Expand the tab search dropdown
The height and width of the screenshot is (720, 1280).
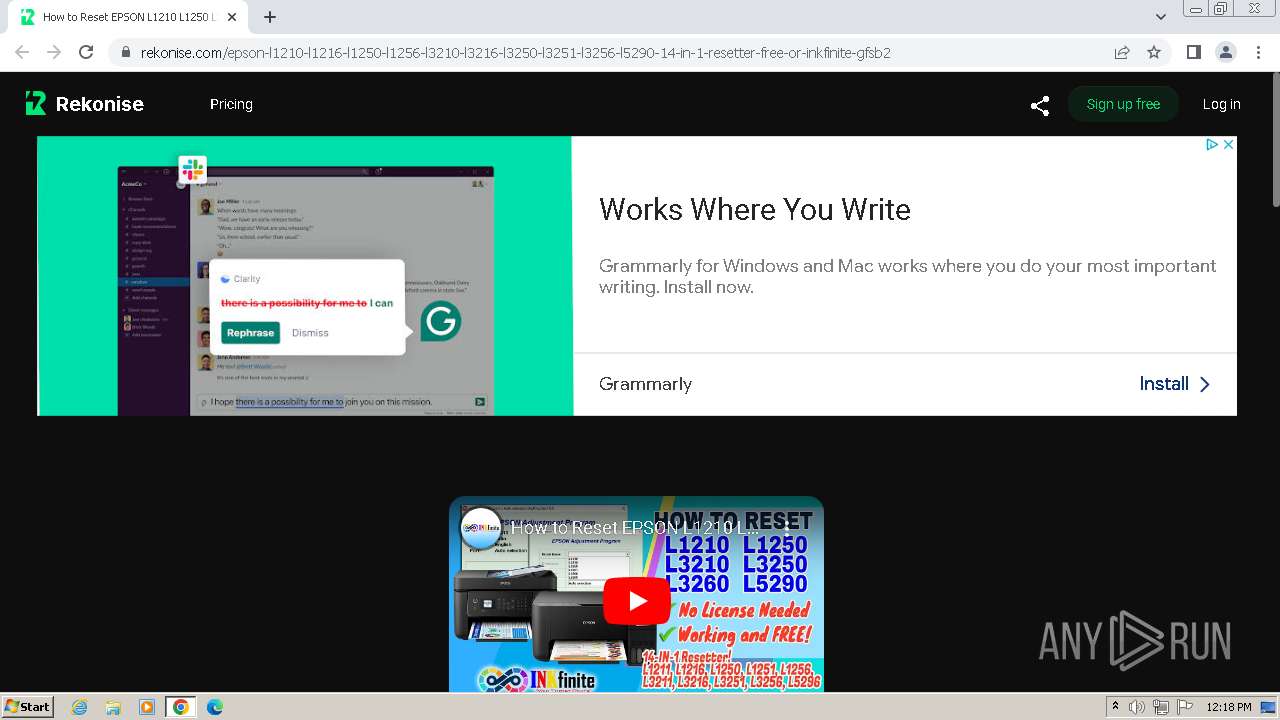click(x=1160, y=17)
